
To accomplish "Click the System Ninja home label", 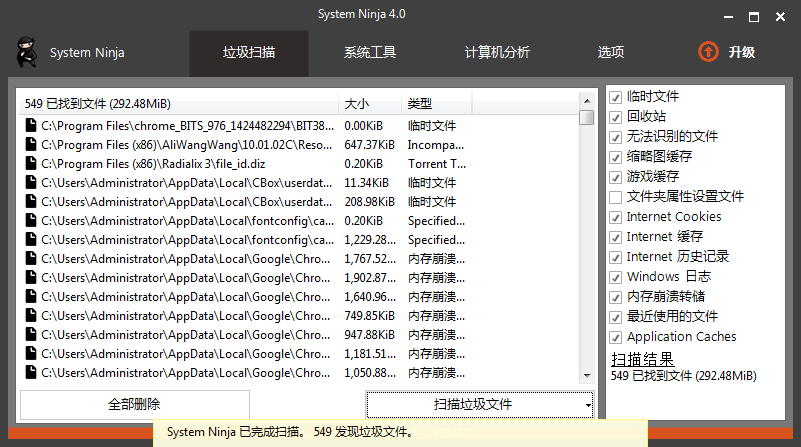I will click(x=87, y=53).
